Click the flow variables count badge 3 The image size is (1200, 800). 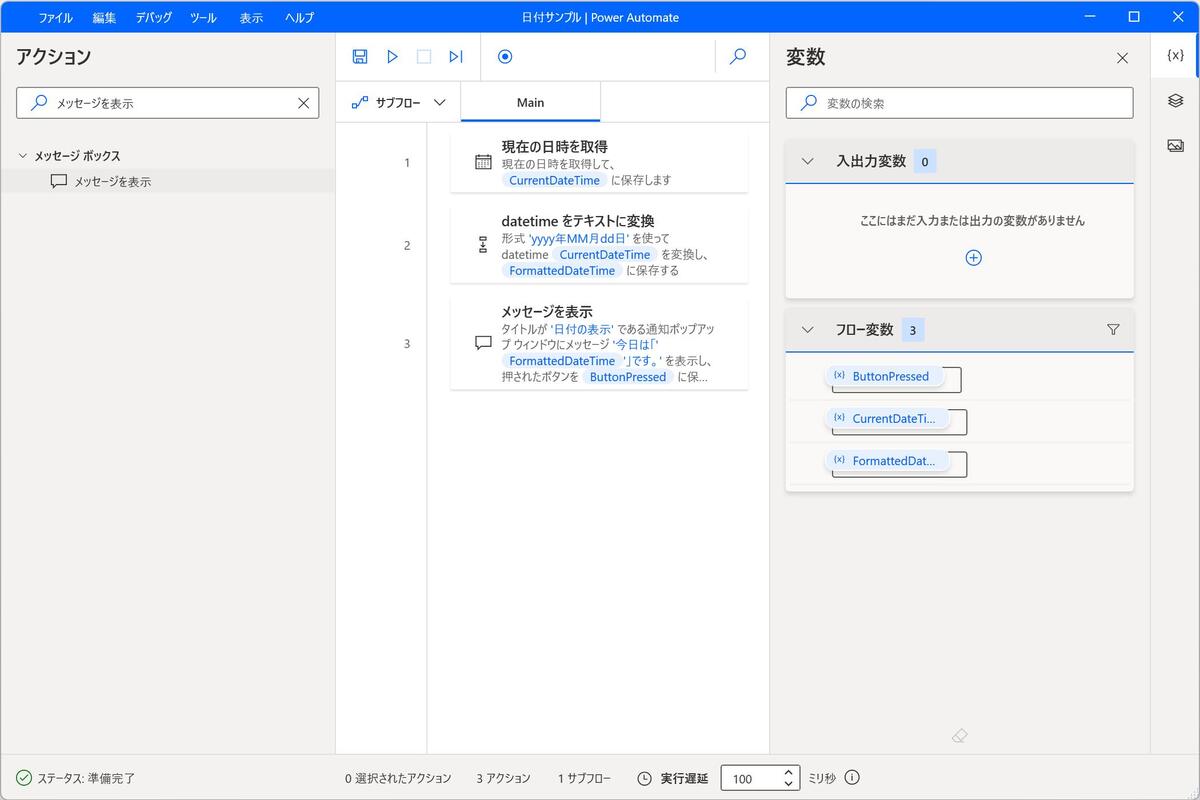coord(912,330)
